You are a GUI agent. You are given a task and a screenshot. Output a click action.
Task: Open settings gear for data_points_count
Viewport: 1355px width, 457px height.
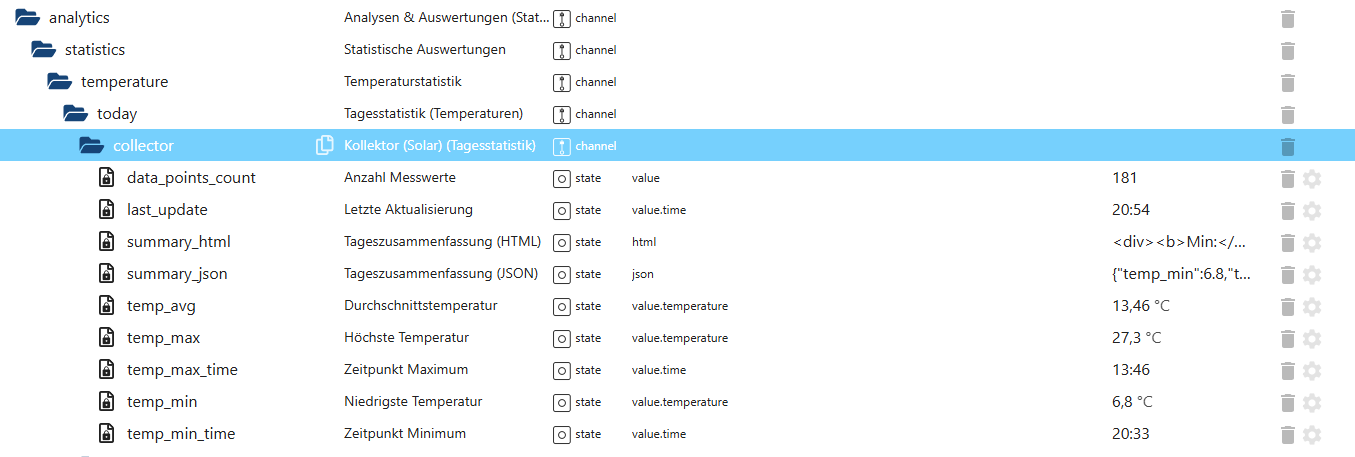1312,178
